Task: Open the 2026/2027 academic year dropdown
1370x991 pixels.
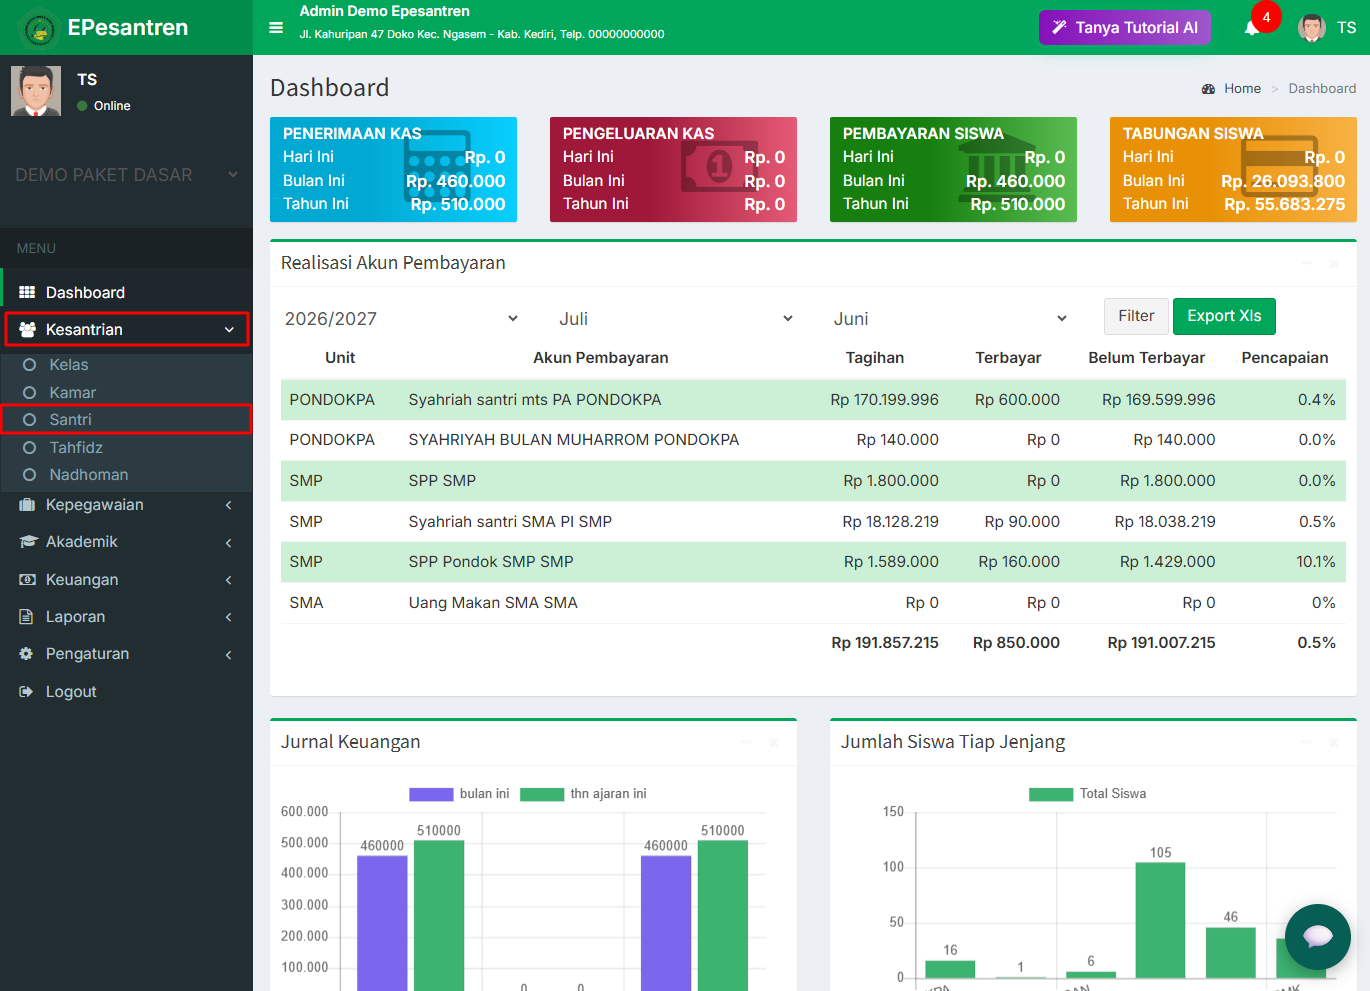Action: [x=401, y=319]
